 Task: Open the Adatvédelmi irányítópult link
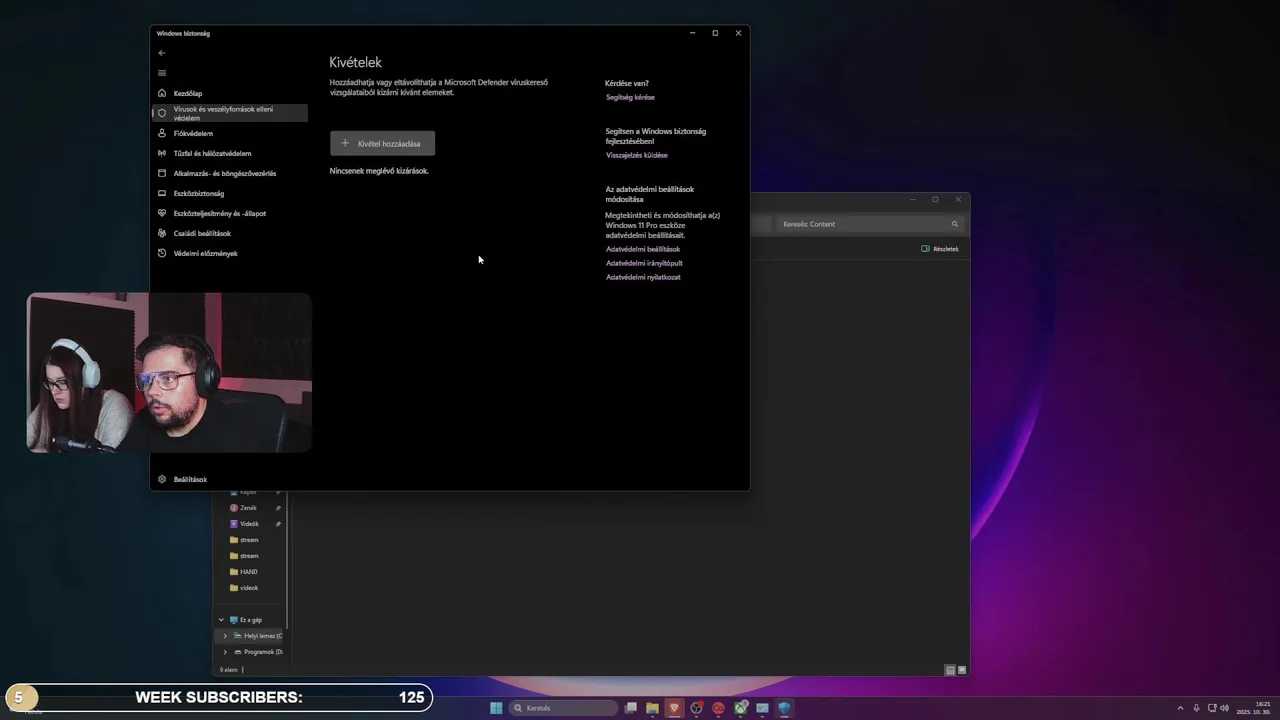point(644,263)
